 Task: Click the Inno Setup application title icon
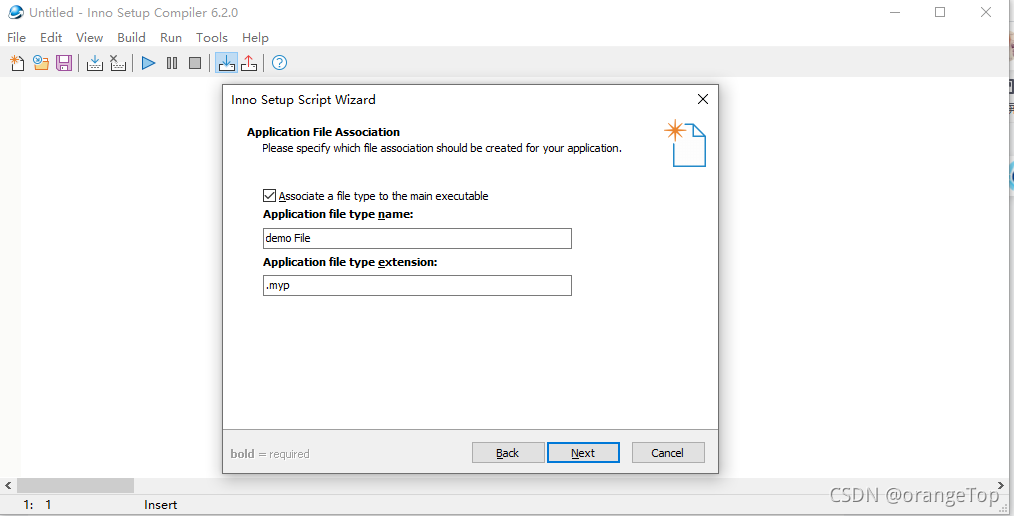tap(16, 12)
